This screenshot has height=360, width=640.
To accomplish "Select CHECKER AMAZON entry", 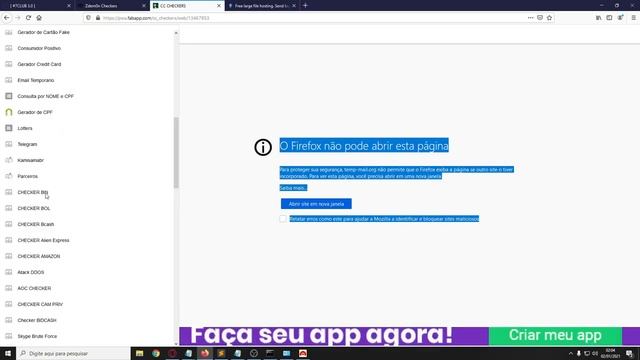I will [39, 256].
